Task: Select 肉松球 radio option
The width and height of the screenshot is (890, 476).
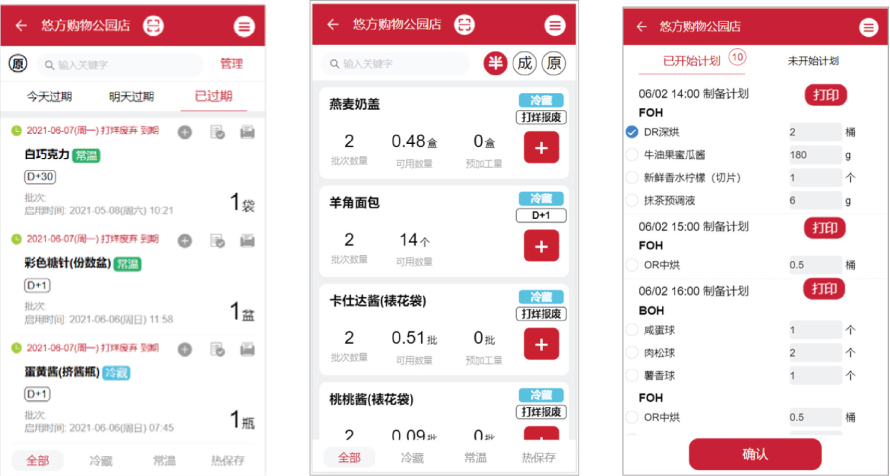Action: pos(632,352)
